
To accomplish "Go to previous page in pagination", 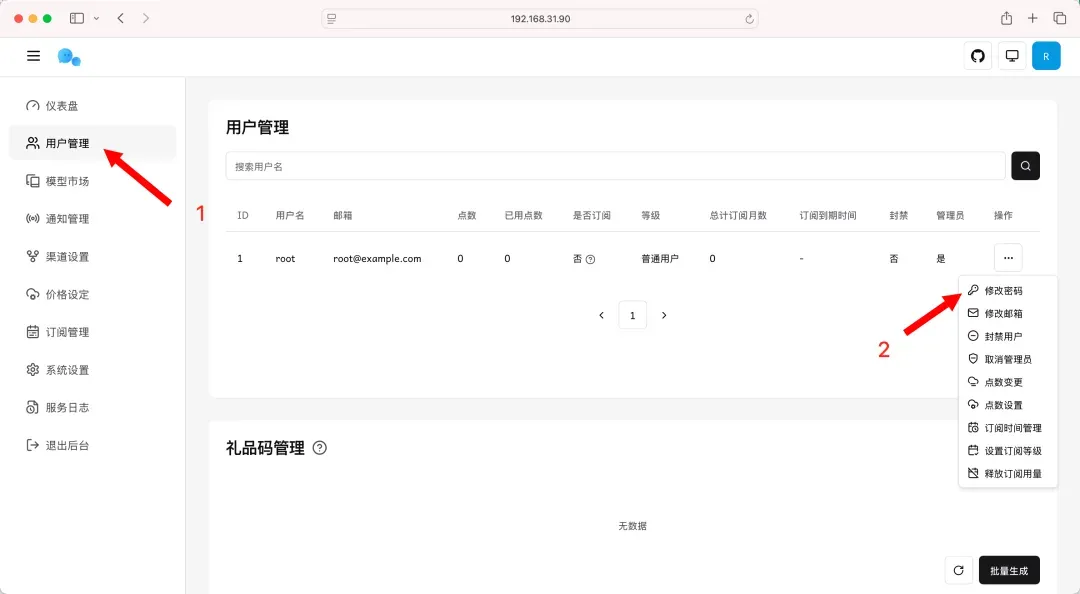I will [x=601, y=315].
